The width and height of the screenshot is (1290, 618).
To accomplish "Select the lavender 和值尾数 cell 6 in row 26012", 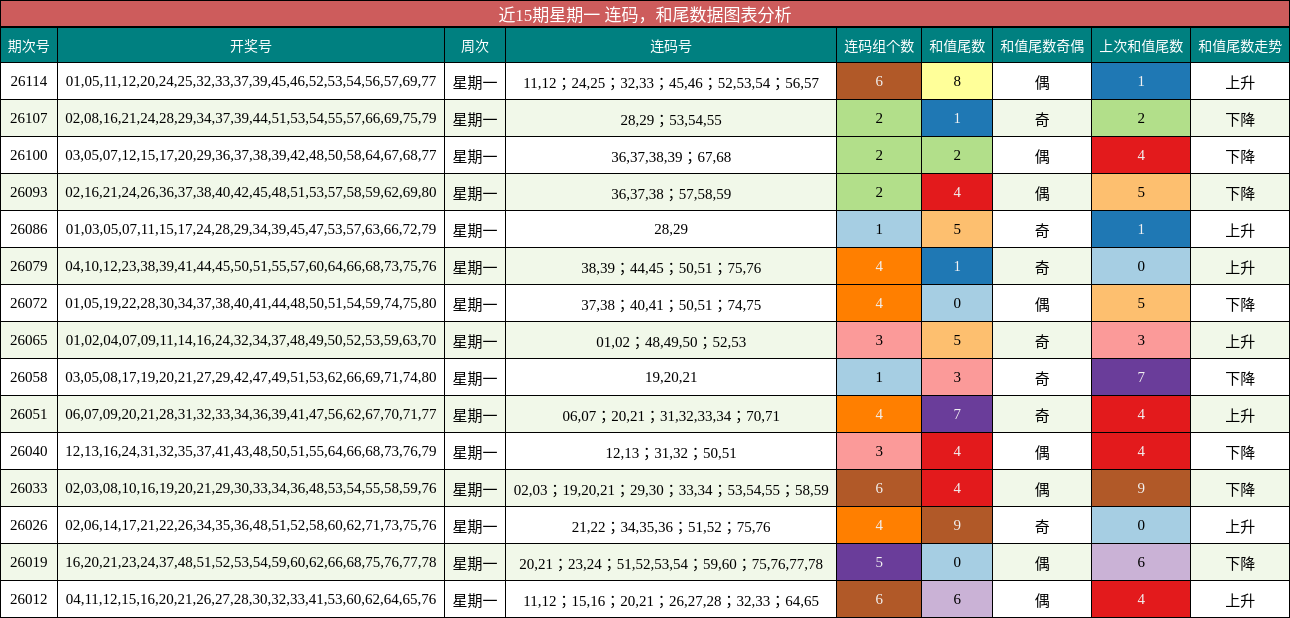I will 957,599.
